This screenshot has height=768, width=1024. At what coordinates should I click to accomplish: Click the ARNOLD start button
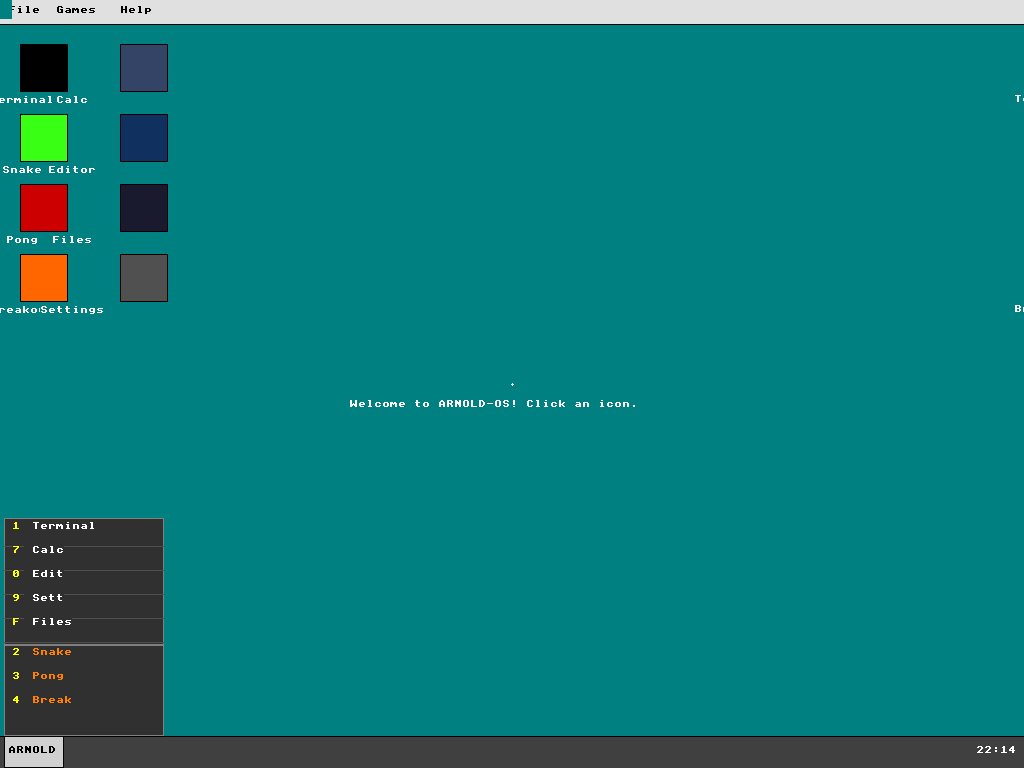point(31,749)
